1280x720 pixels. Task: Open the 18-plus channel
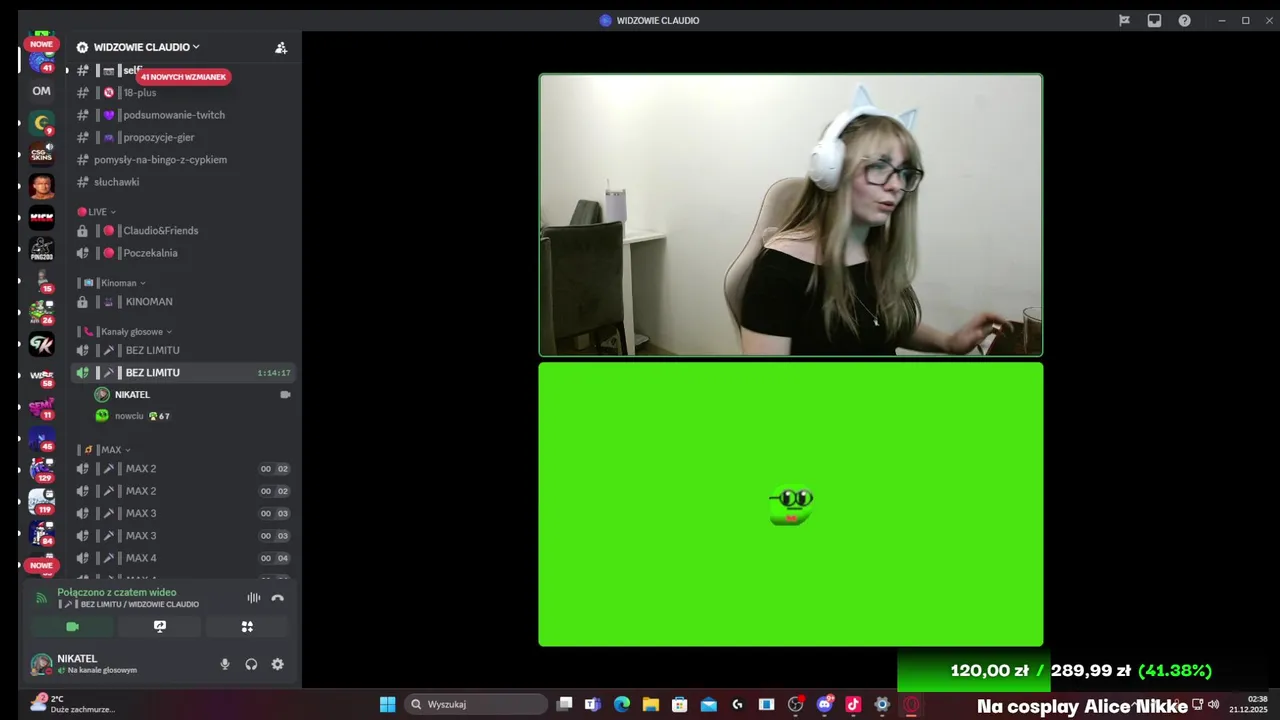coord(184,93)
